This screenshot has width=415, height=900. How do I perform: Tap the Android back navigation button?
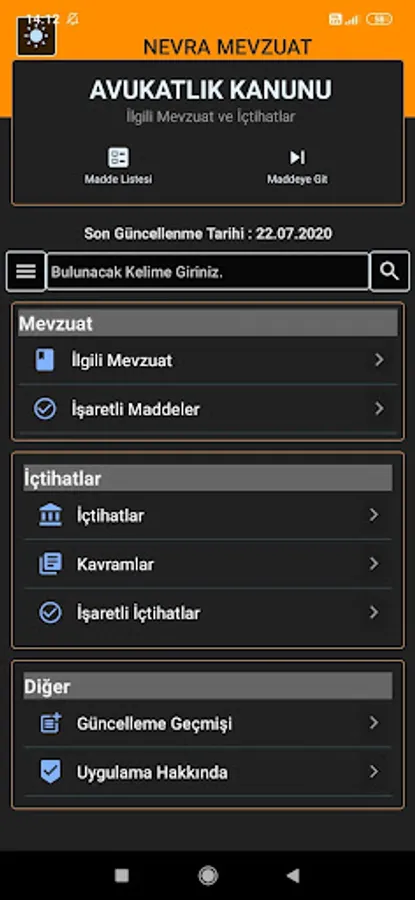click(293, 875)
